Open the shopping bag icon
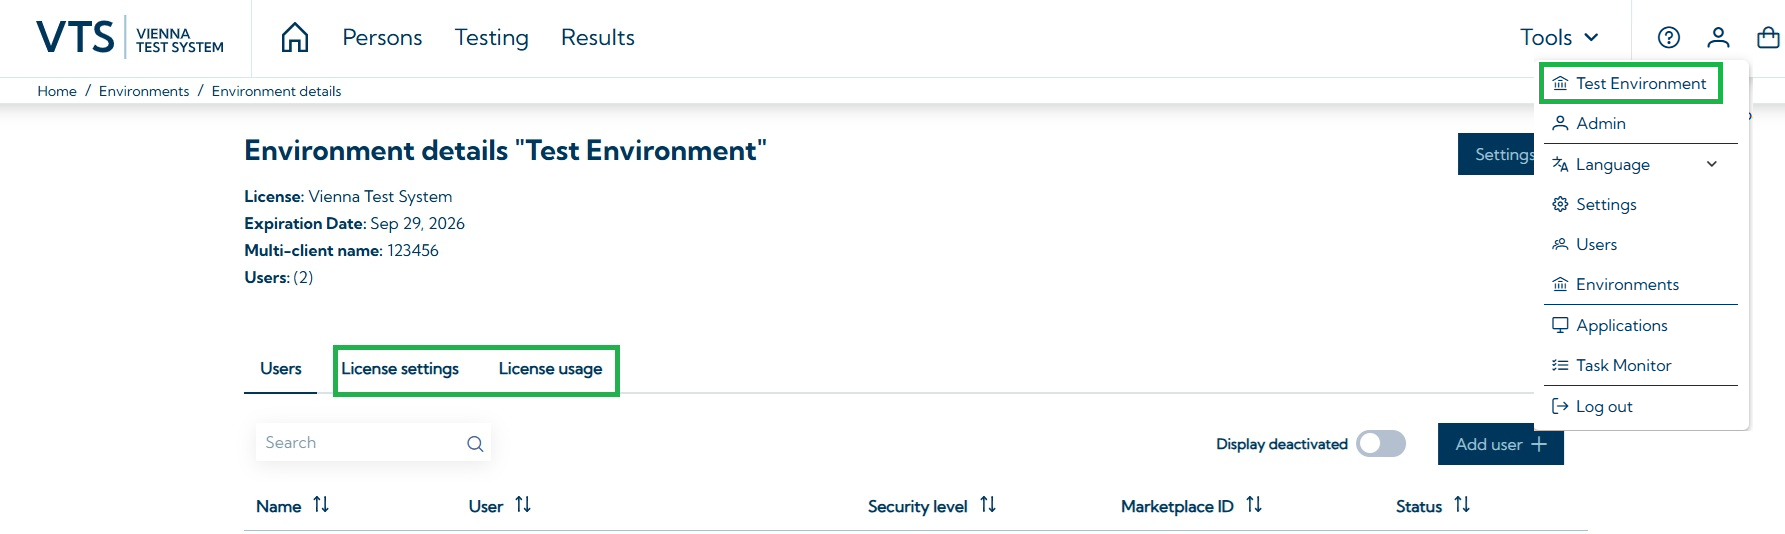 [x=1768, y=38]
